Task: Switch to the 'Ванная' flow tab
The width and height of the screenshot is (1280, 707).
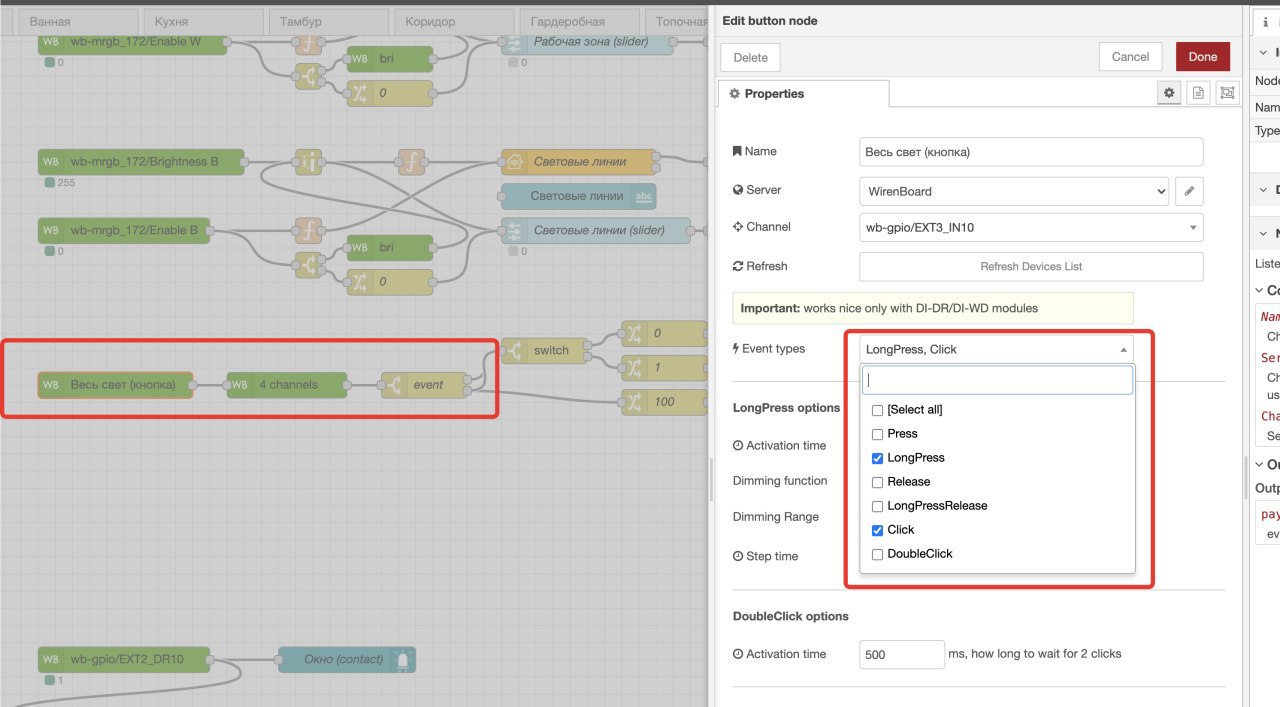Action: [77, 21]
